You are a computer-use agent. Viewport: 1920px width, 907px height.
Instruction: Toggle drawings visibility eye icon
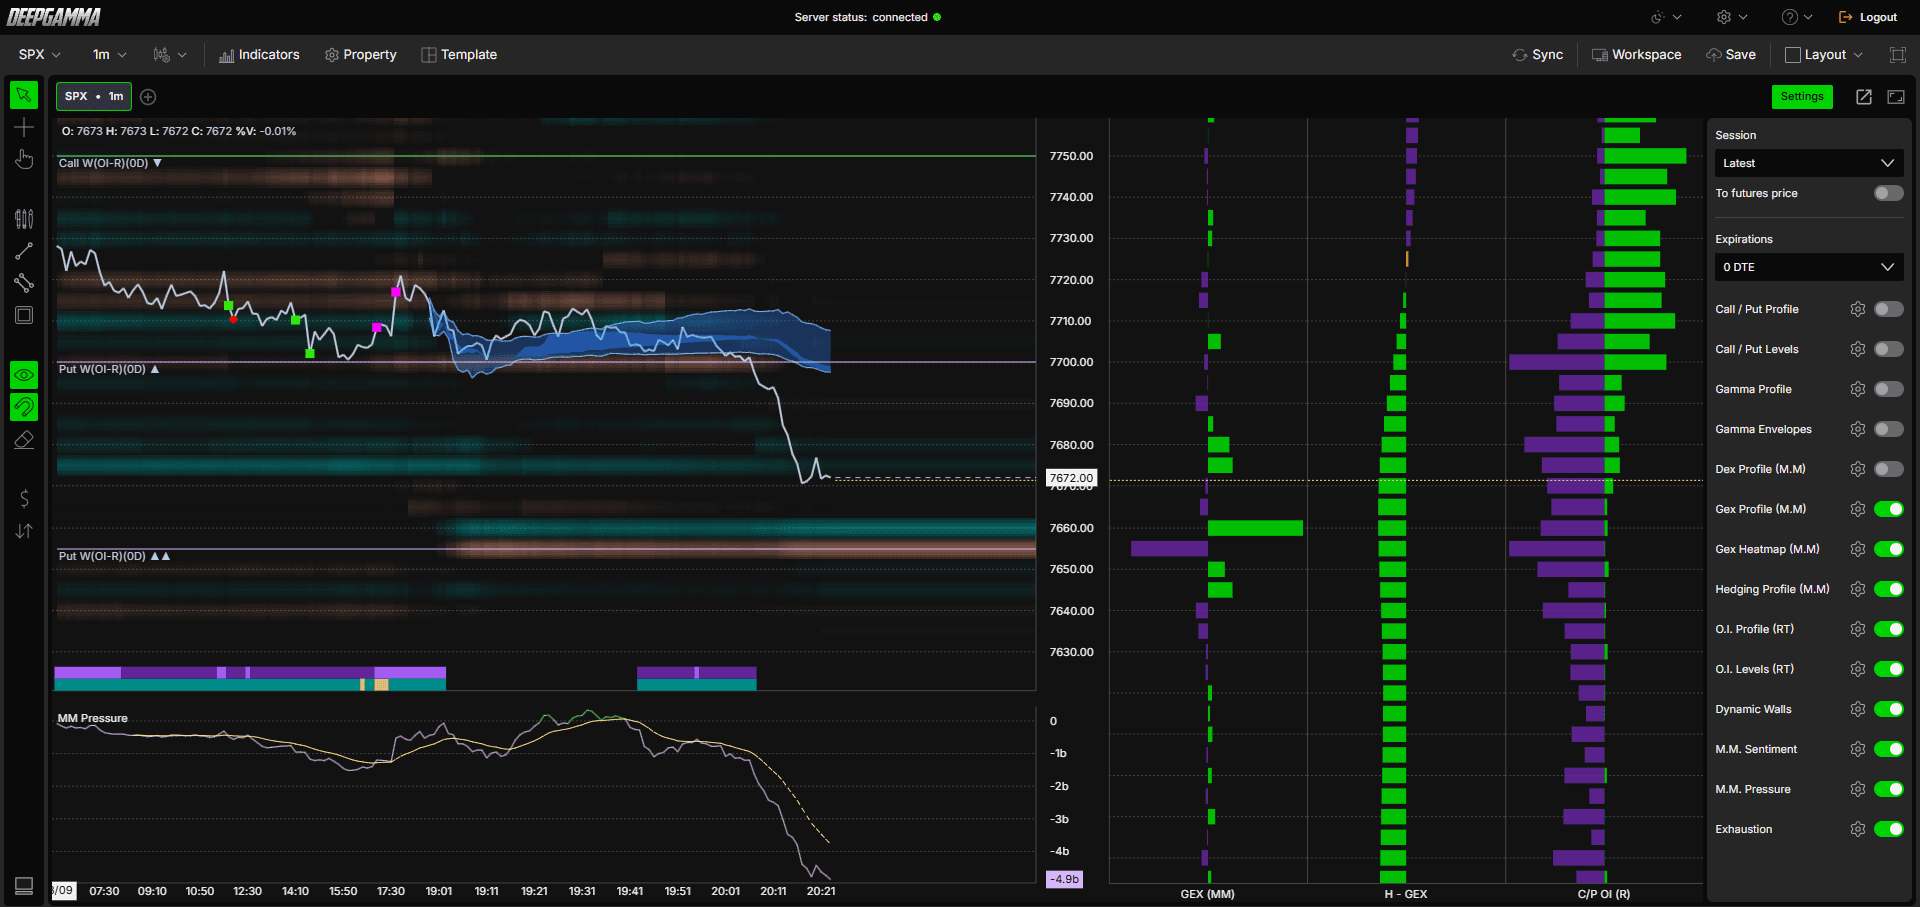[24, 375]
